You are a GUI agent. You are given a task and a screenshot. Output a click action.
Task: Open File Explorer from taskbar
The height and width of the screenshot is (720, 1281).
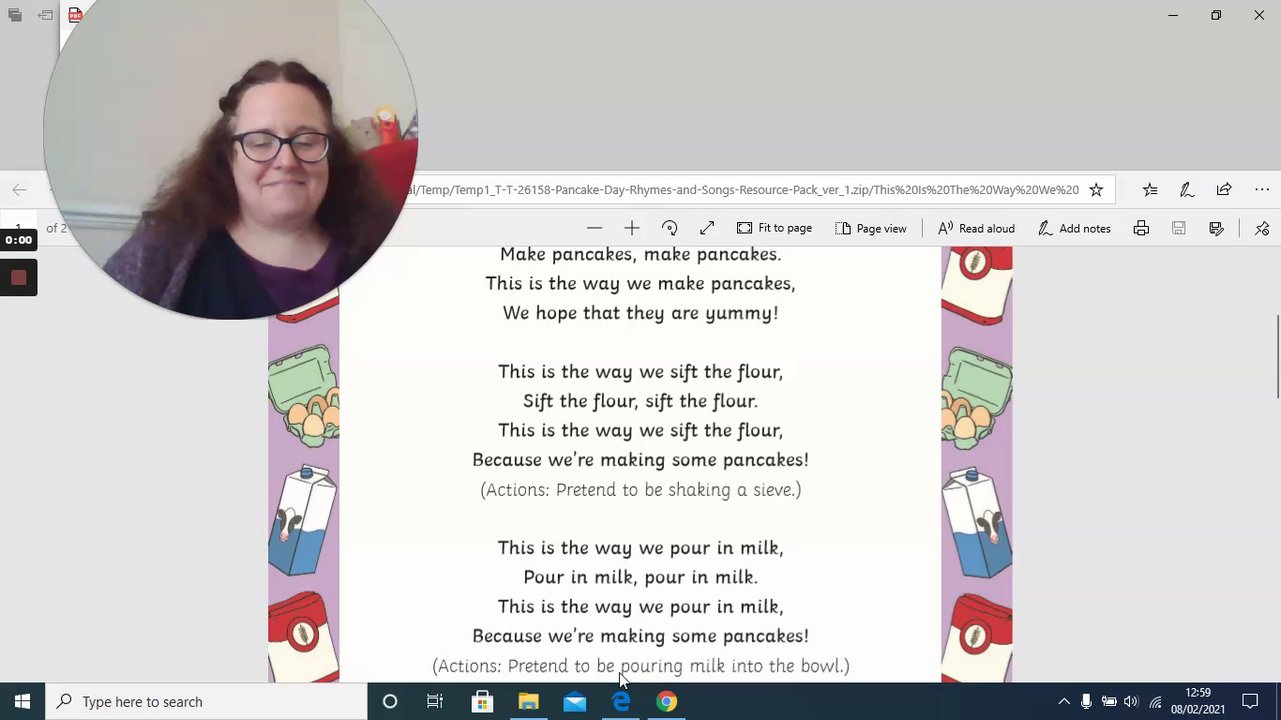(x=528, y=701)
